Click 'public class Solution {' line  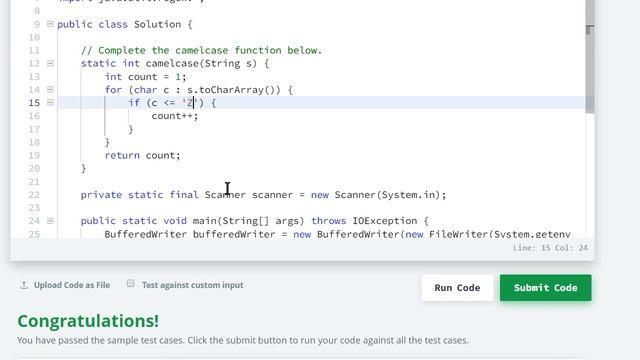124,24
